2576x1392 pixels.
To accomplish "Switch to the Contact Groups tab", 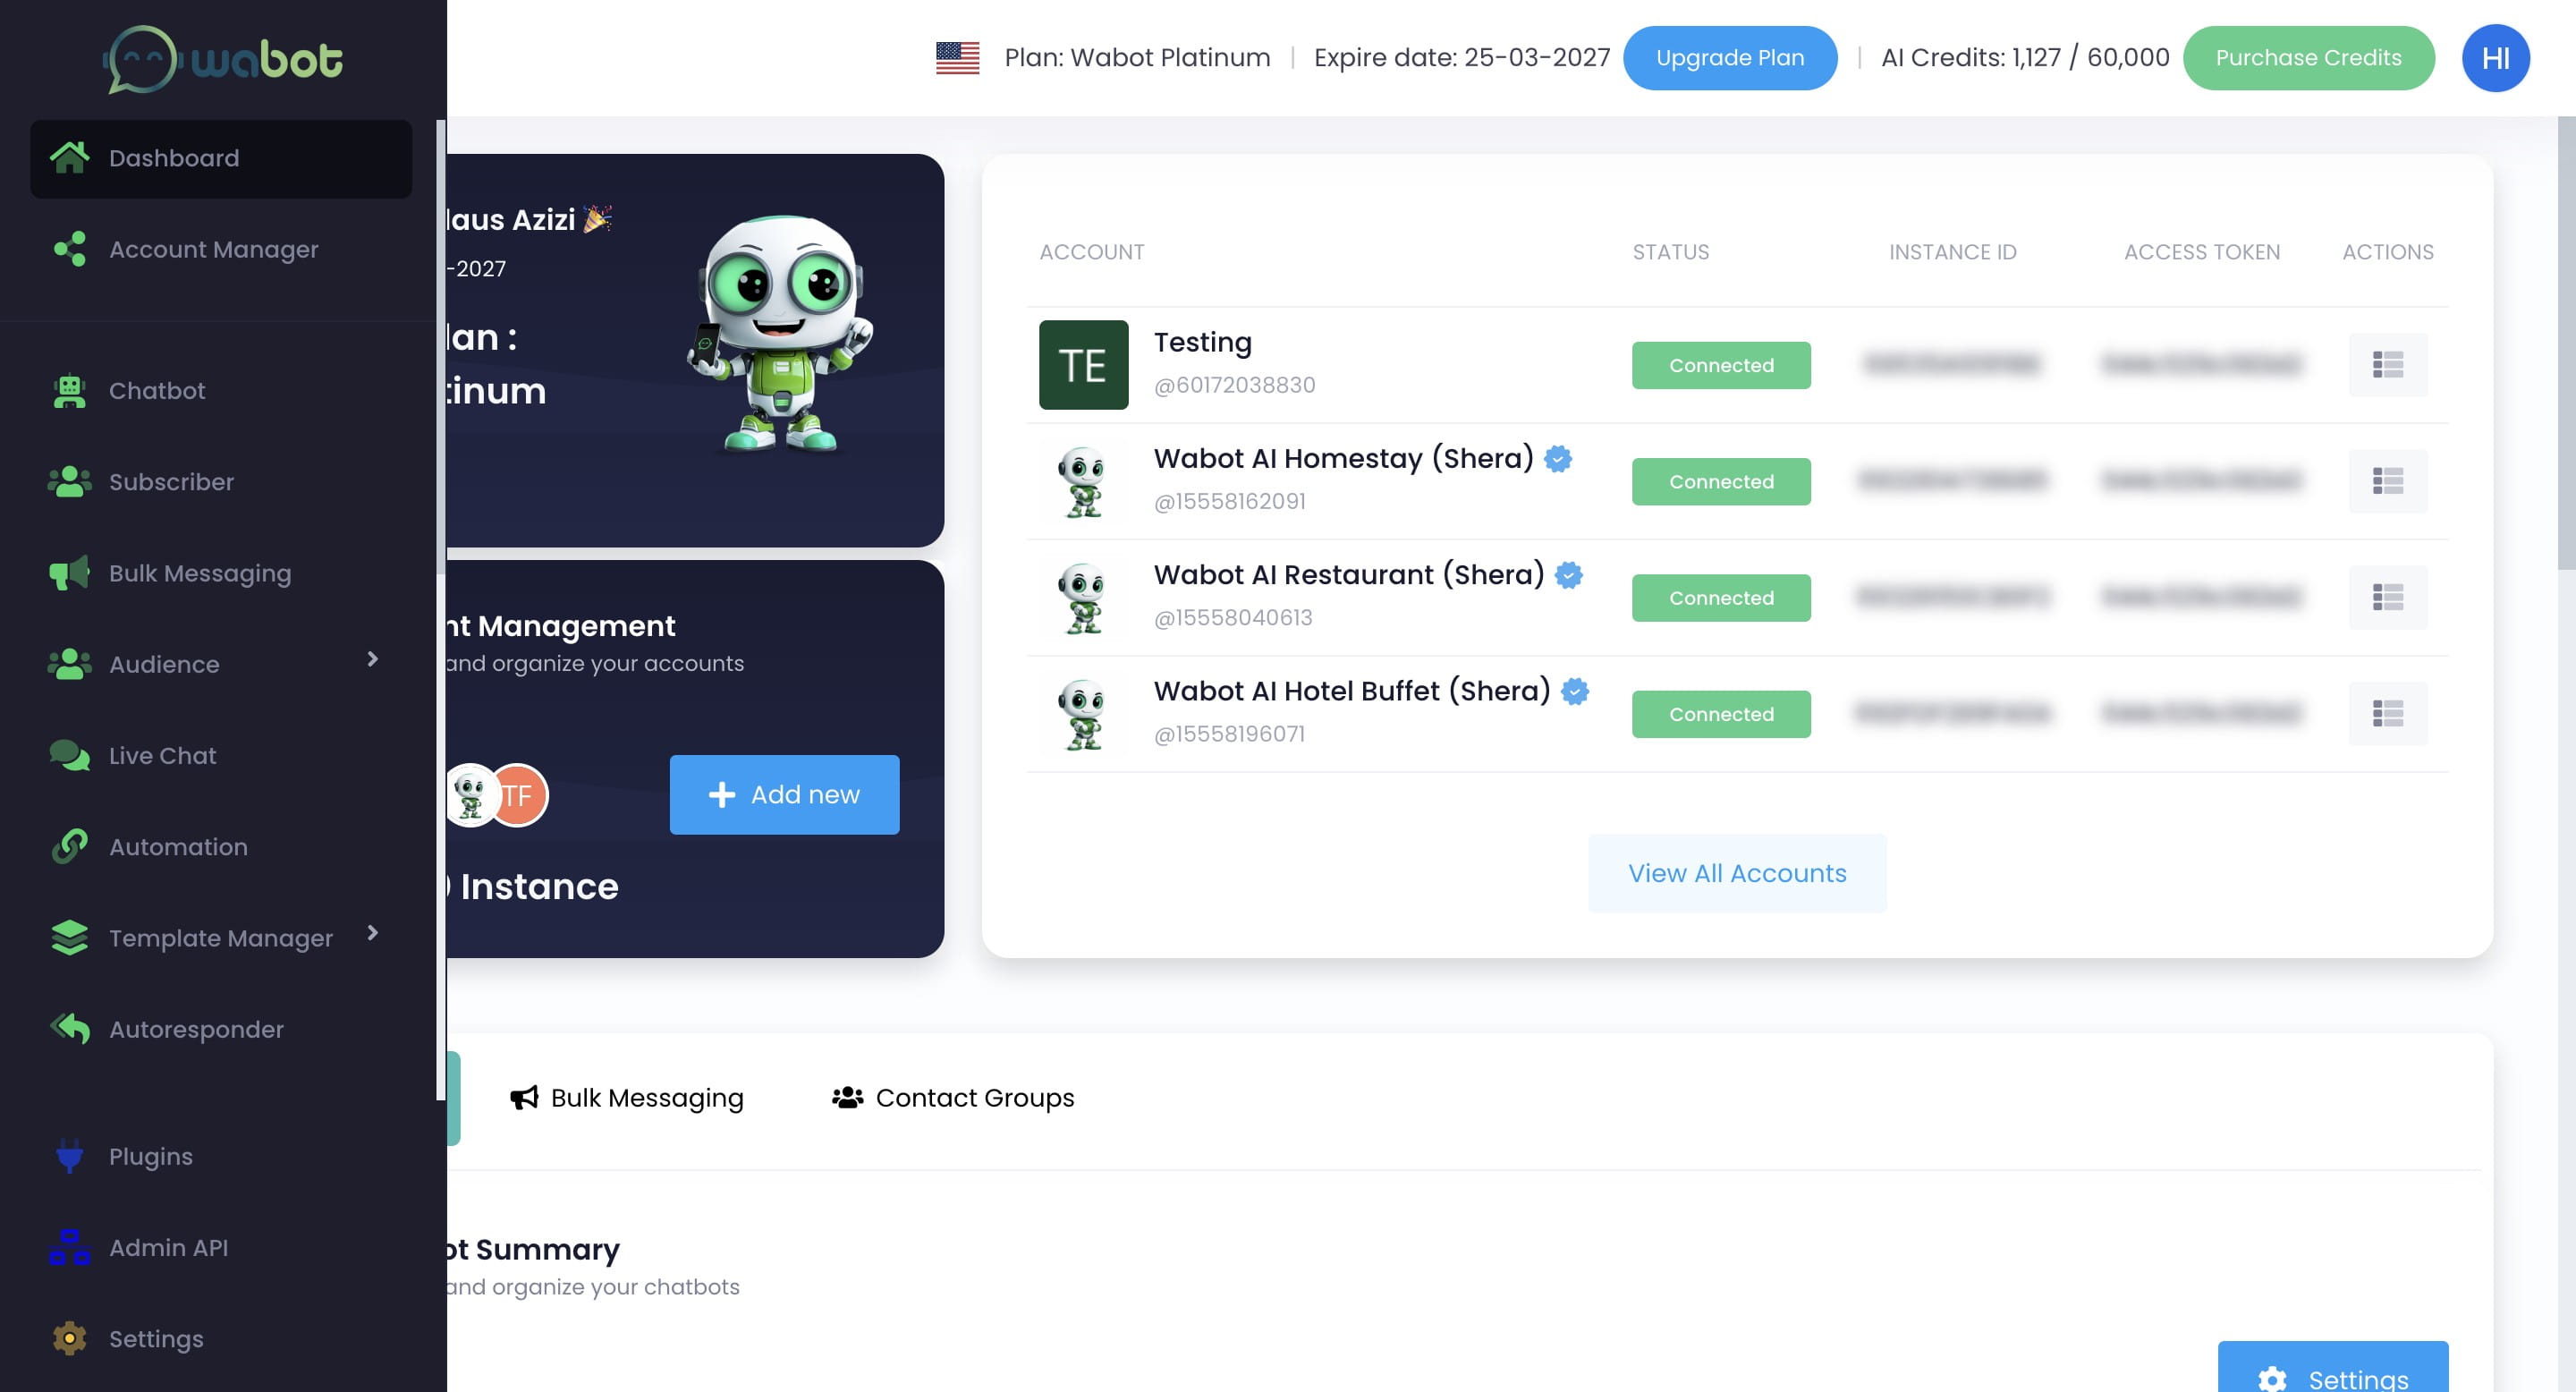I will click(953, 1098).
